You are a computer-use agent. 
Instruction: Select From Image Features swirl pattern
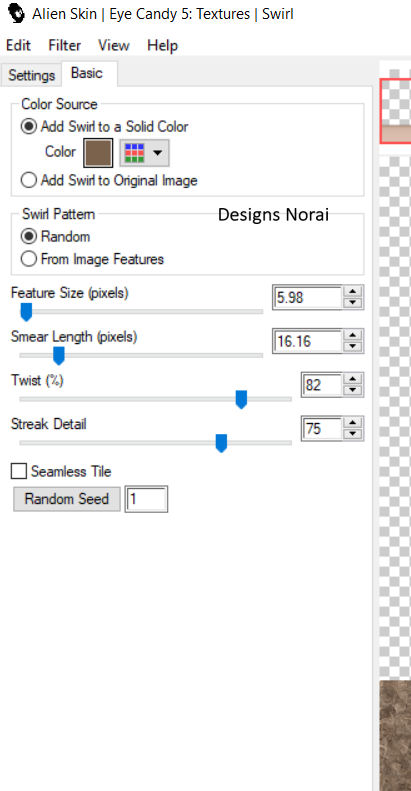[x=93, y=259]
